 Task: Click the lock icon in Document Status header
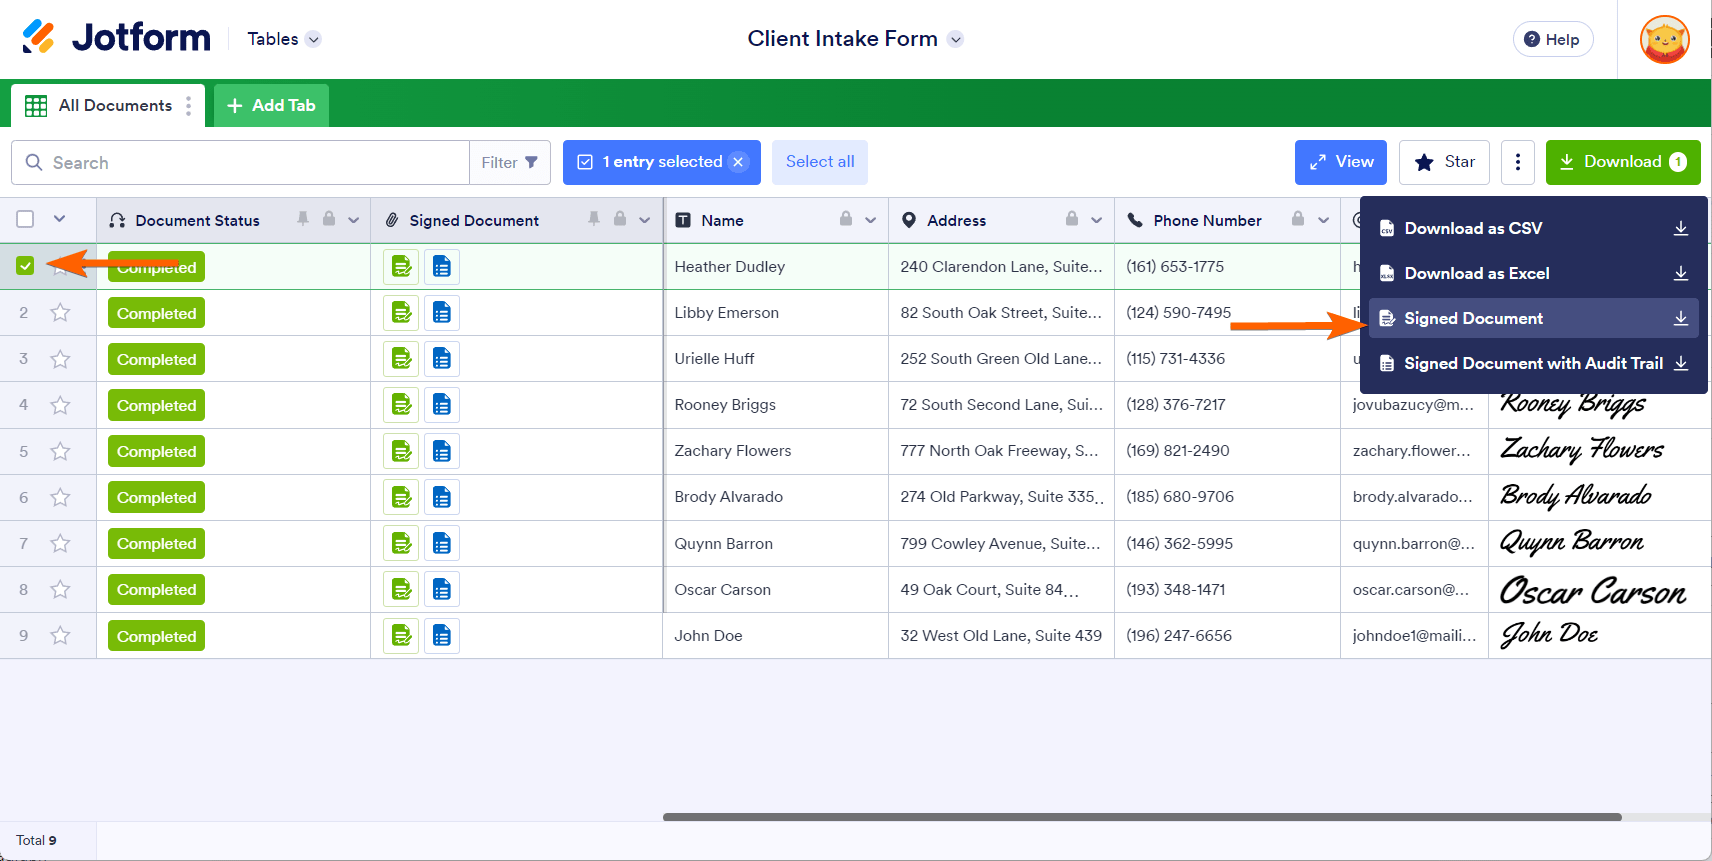[x=328, y=219]
